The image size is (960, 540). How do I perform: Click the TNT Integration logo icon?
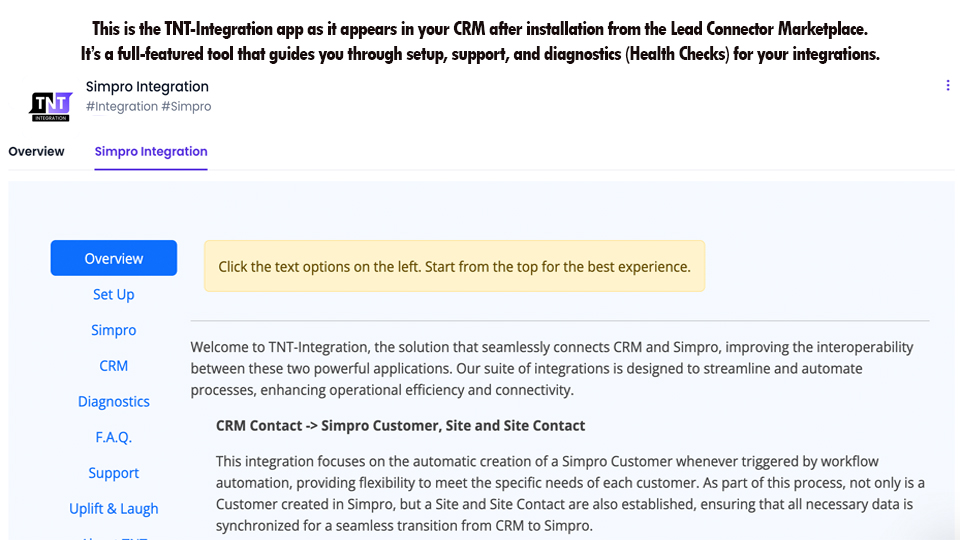[51, 106]
